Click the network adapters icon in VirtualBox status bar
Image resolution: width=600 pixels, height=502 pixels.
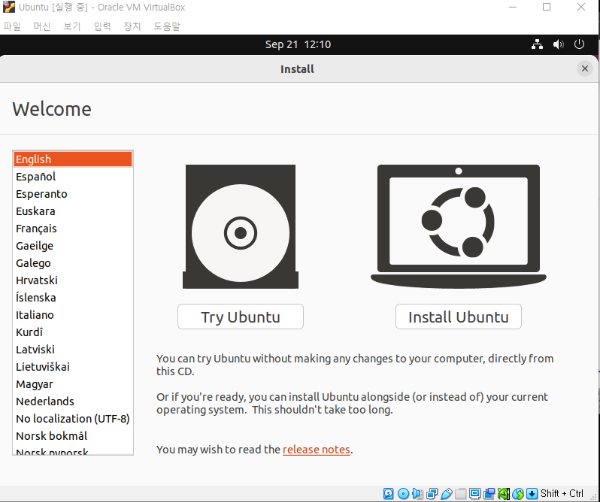(x=432, y=494)
